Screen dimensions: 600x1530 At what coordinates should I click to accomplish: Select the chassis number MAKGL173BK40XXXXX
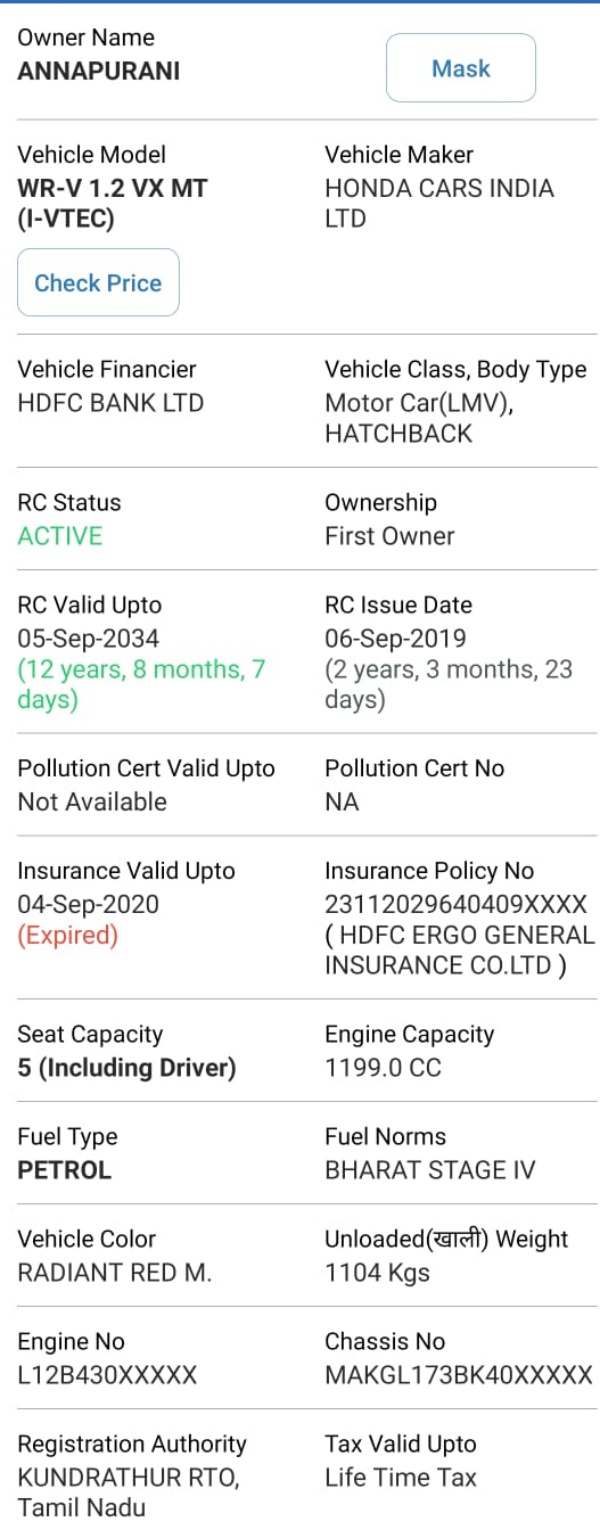(x=458, y=1375)
